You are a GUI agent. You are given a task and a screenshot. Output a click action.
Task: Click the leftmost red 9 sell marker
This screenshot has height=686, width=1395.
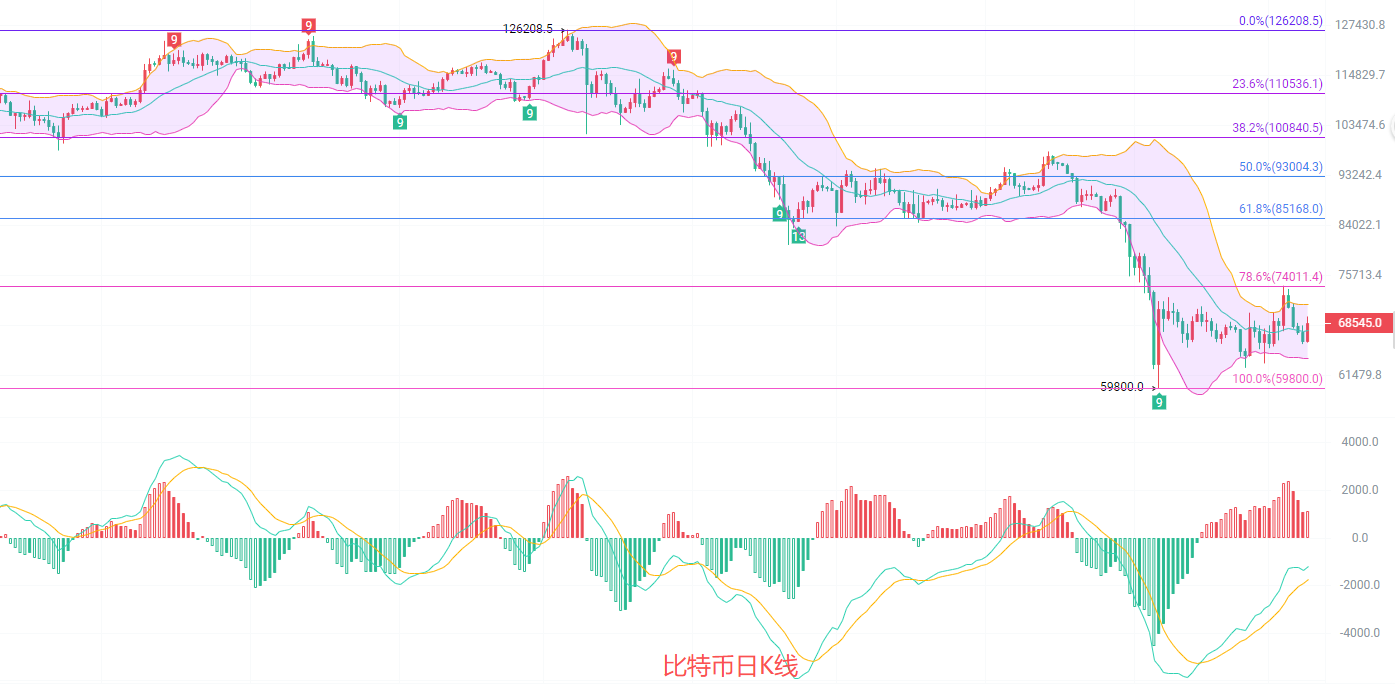coord(174,40)
